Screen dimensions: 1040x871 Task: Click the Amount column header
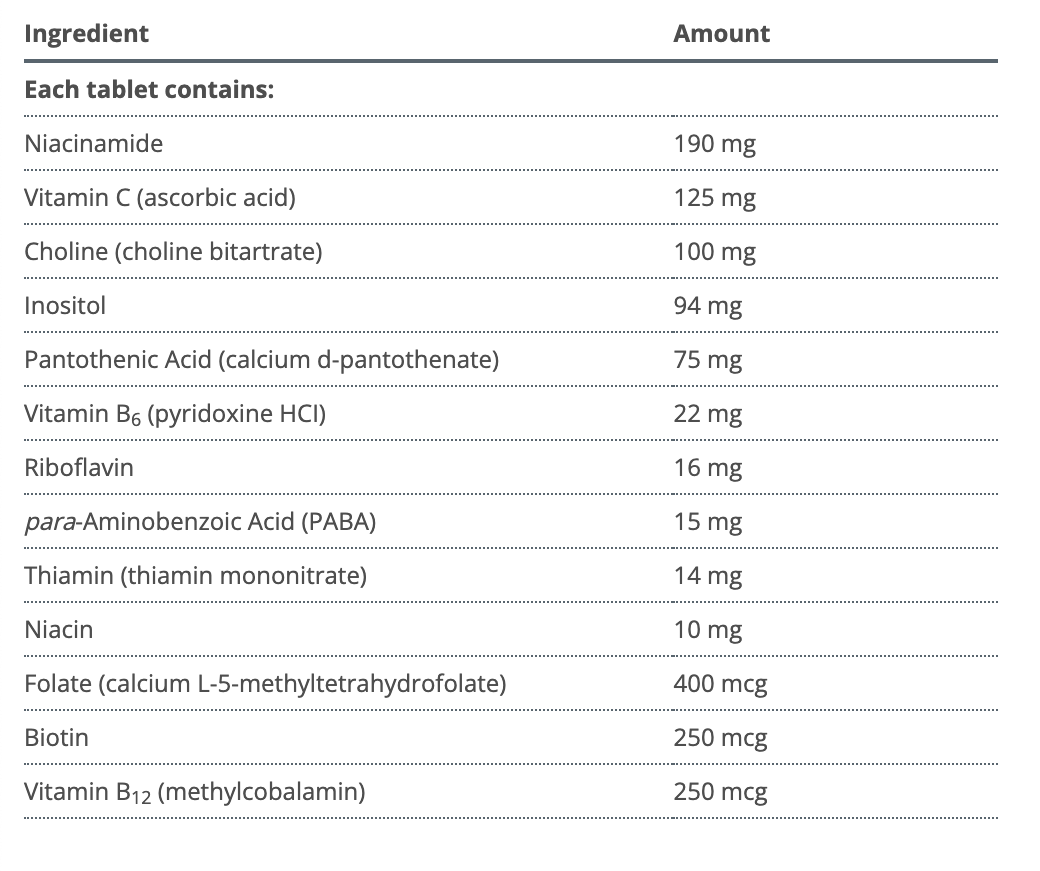(721, 33)
